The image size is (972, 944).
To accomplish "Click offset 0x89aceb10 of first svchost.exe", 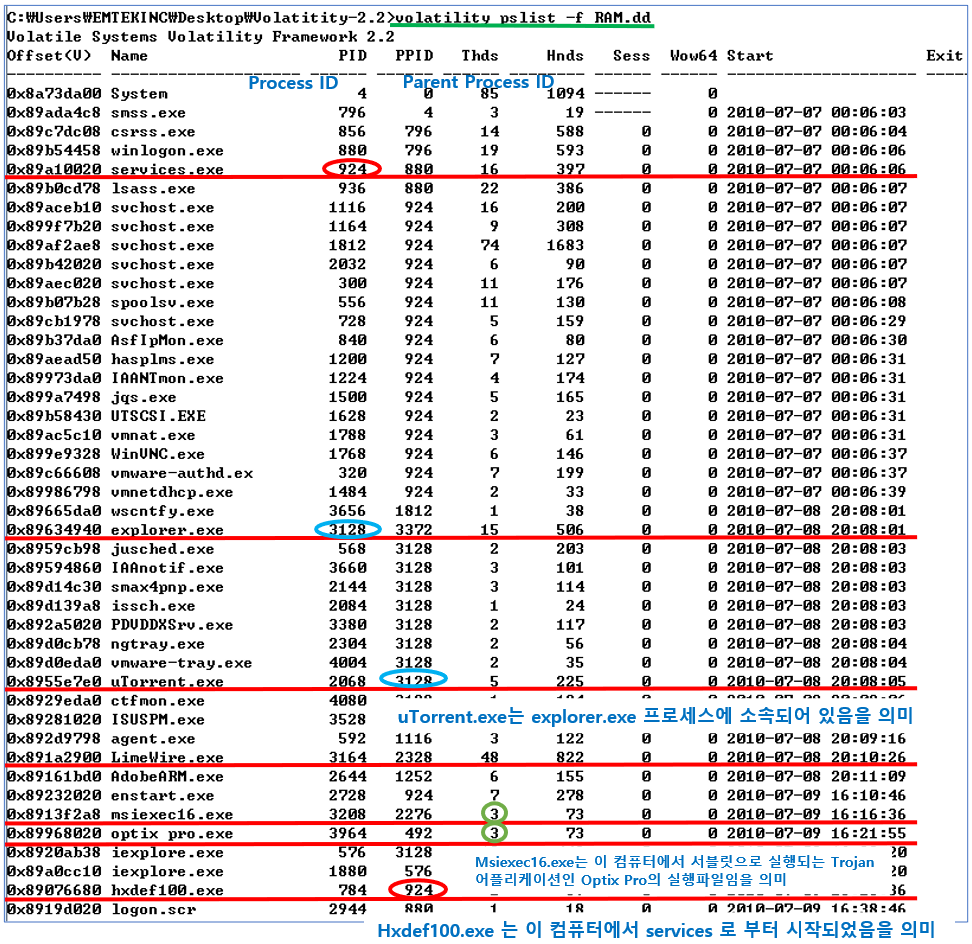I will click(x=54, y=208).
